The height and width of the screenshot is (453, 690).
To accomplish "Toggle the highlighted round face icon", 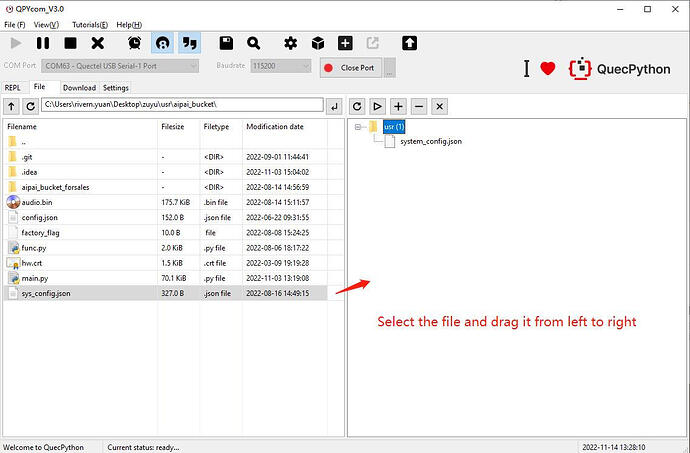I will (162, 43).
